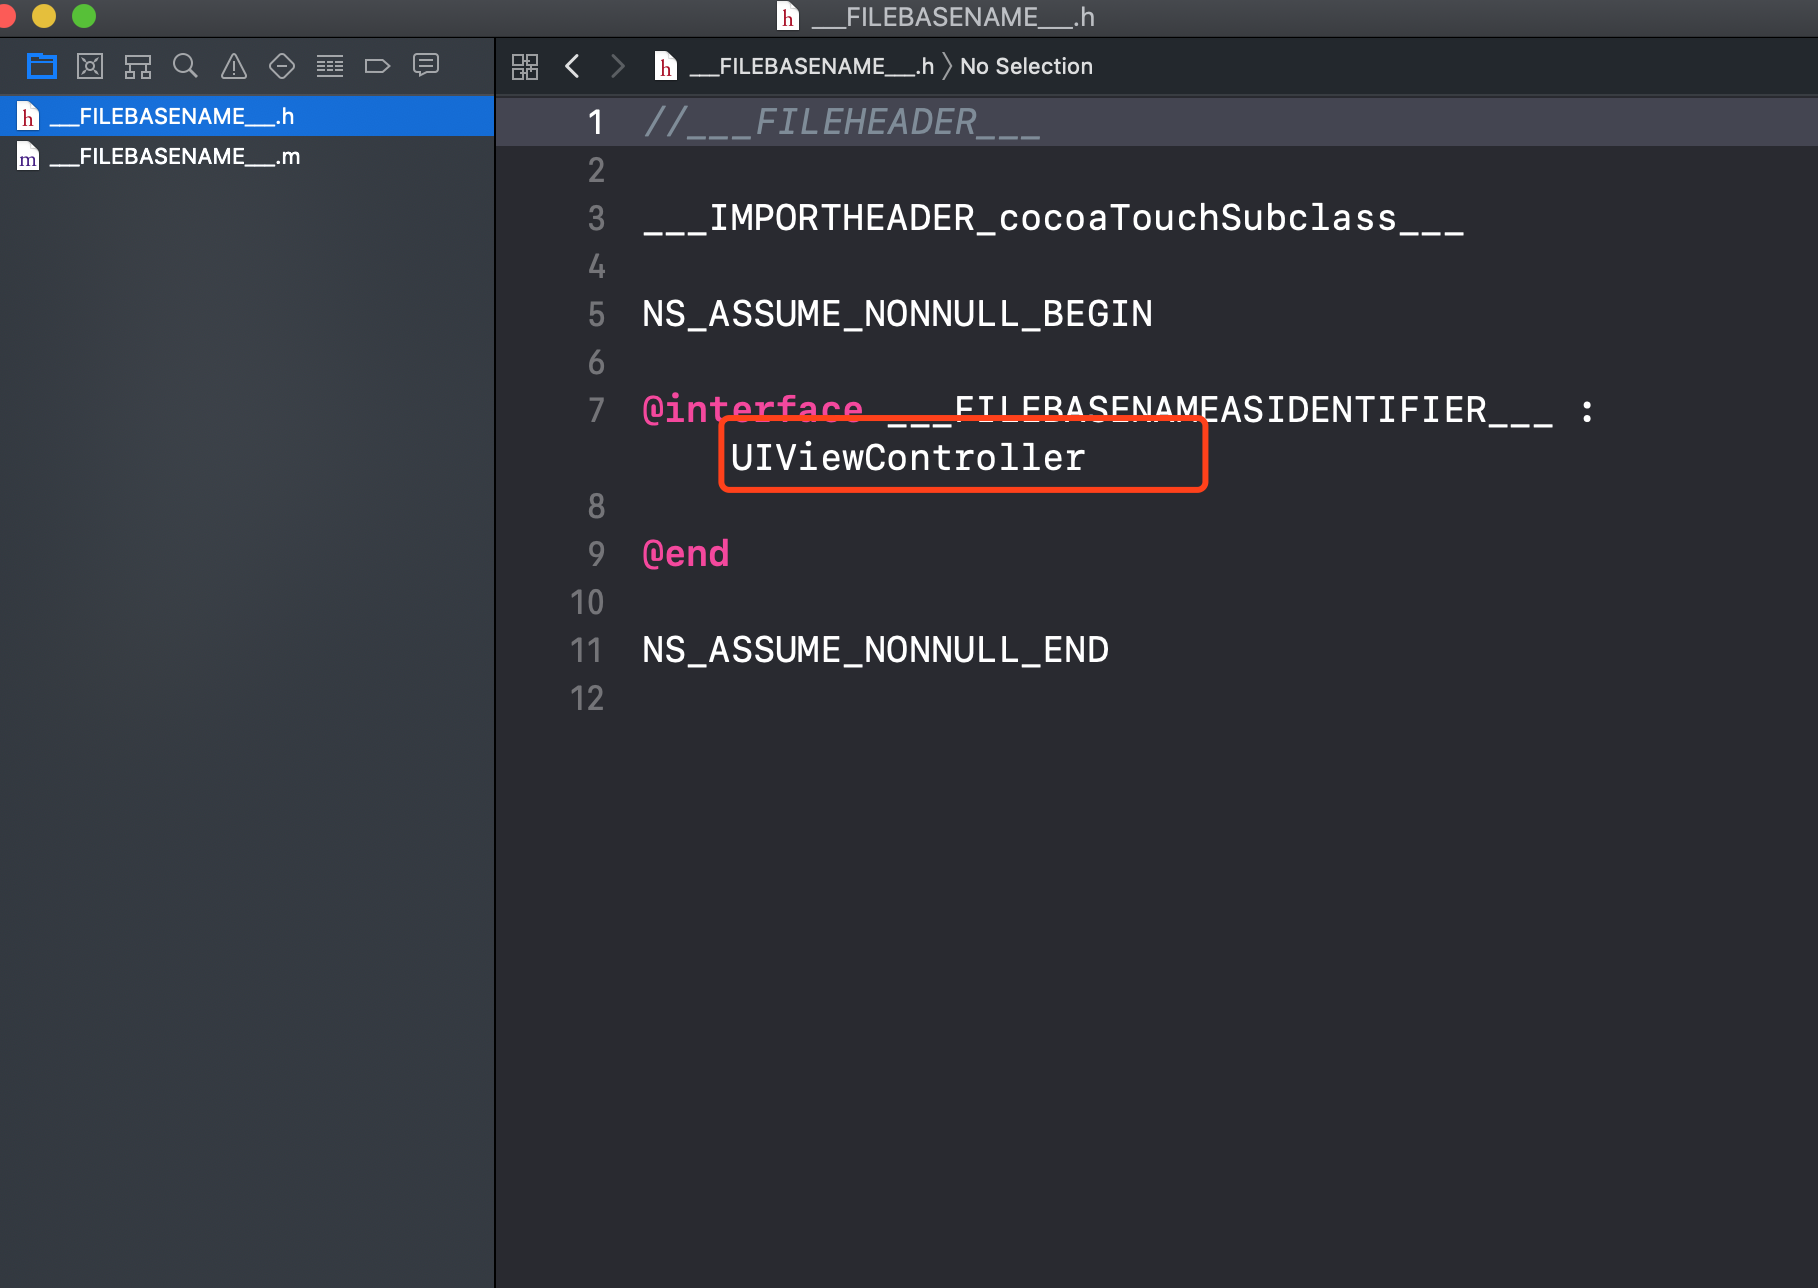Click line number 3 in the gutter
The height and width of the screenshot is (1288, 1818).
(596, 218)
